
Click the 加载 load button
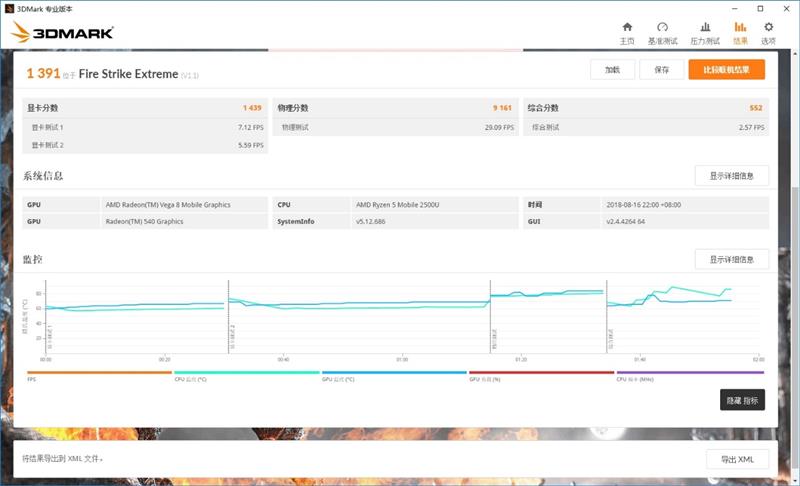pos(612,70)
